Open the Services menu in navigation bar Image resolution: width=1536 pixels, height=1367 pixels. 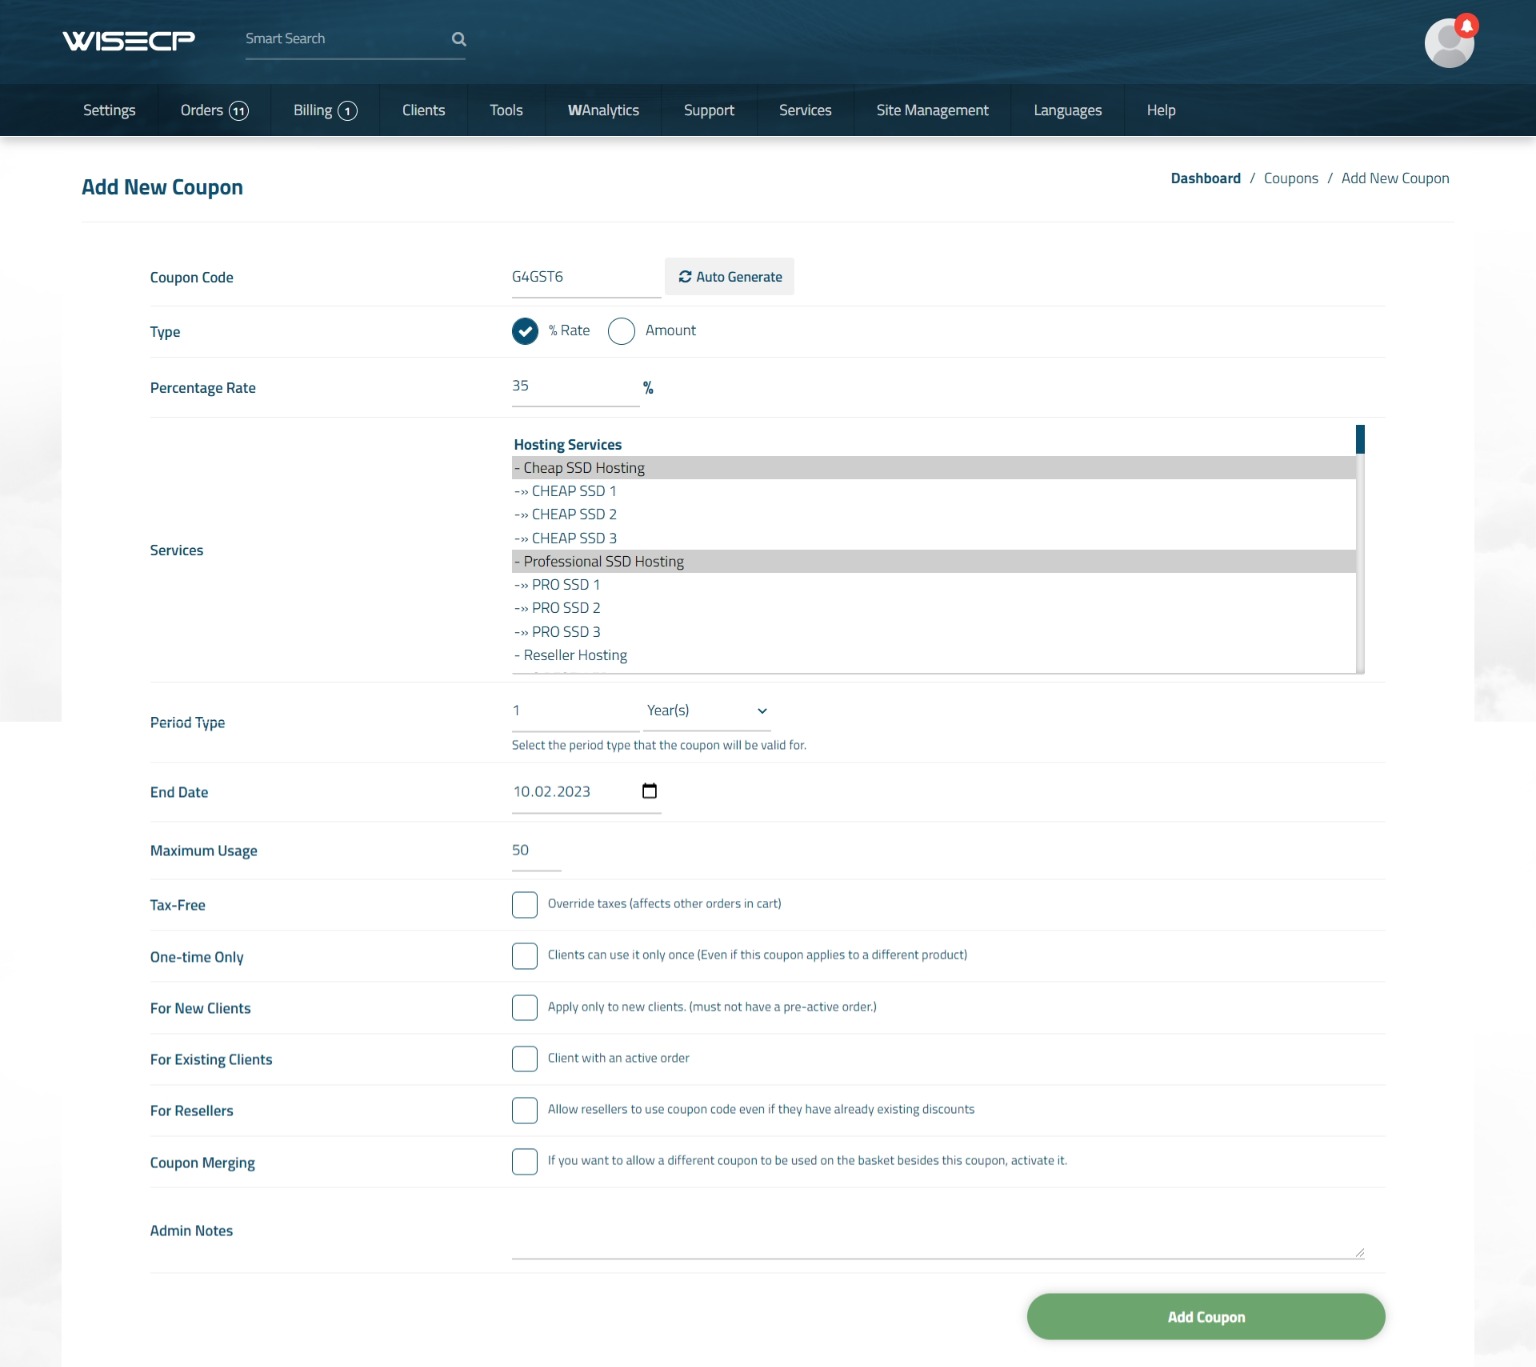(x=805, y=110)
